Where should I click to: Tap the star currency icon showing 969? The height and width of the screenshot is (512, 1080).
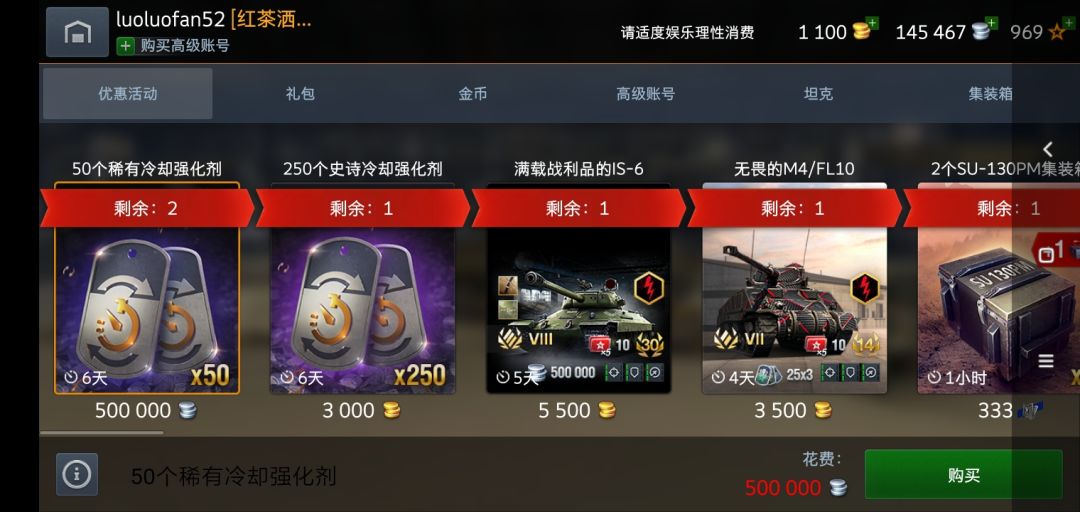pos(1057,32)
